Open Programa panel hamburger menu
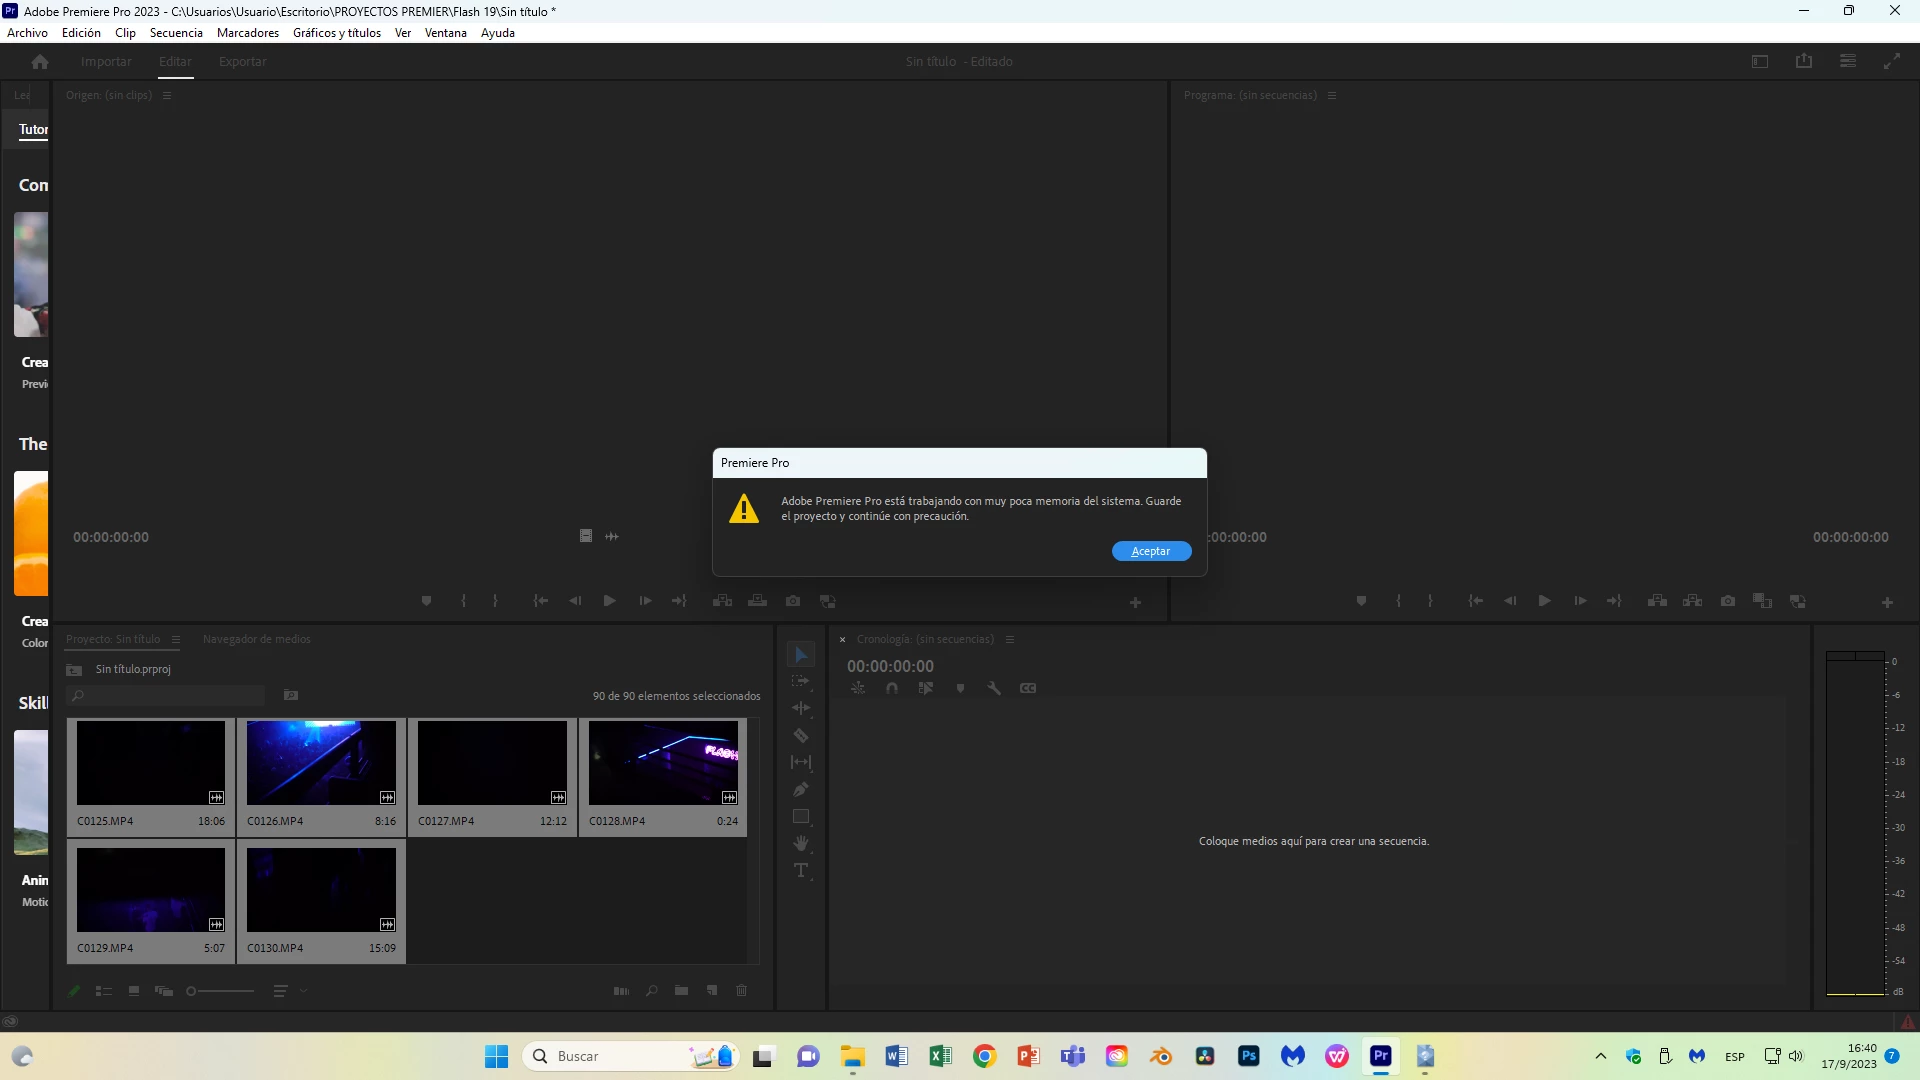Image resolution: width=1920 pixels, height=1080 pixels. [x=1332, y=96]
